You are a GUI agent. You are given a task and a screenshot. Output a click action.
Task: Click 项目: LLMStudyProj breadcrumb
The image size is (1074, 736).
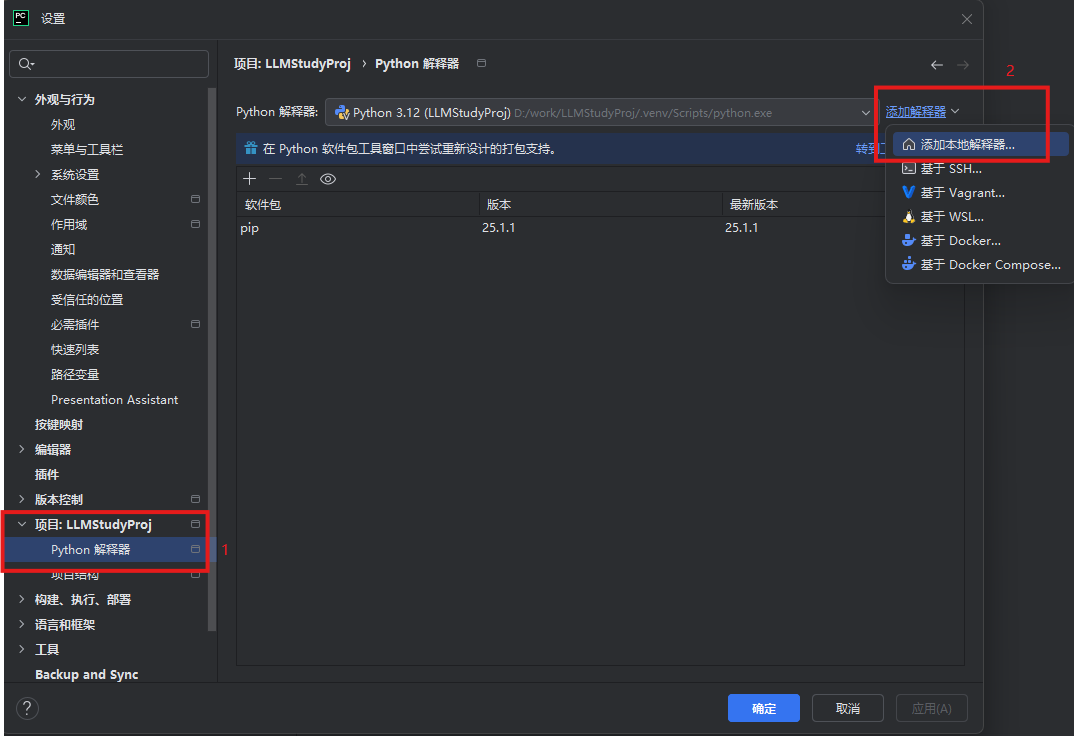click(x=292, y=64)
